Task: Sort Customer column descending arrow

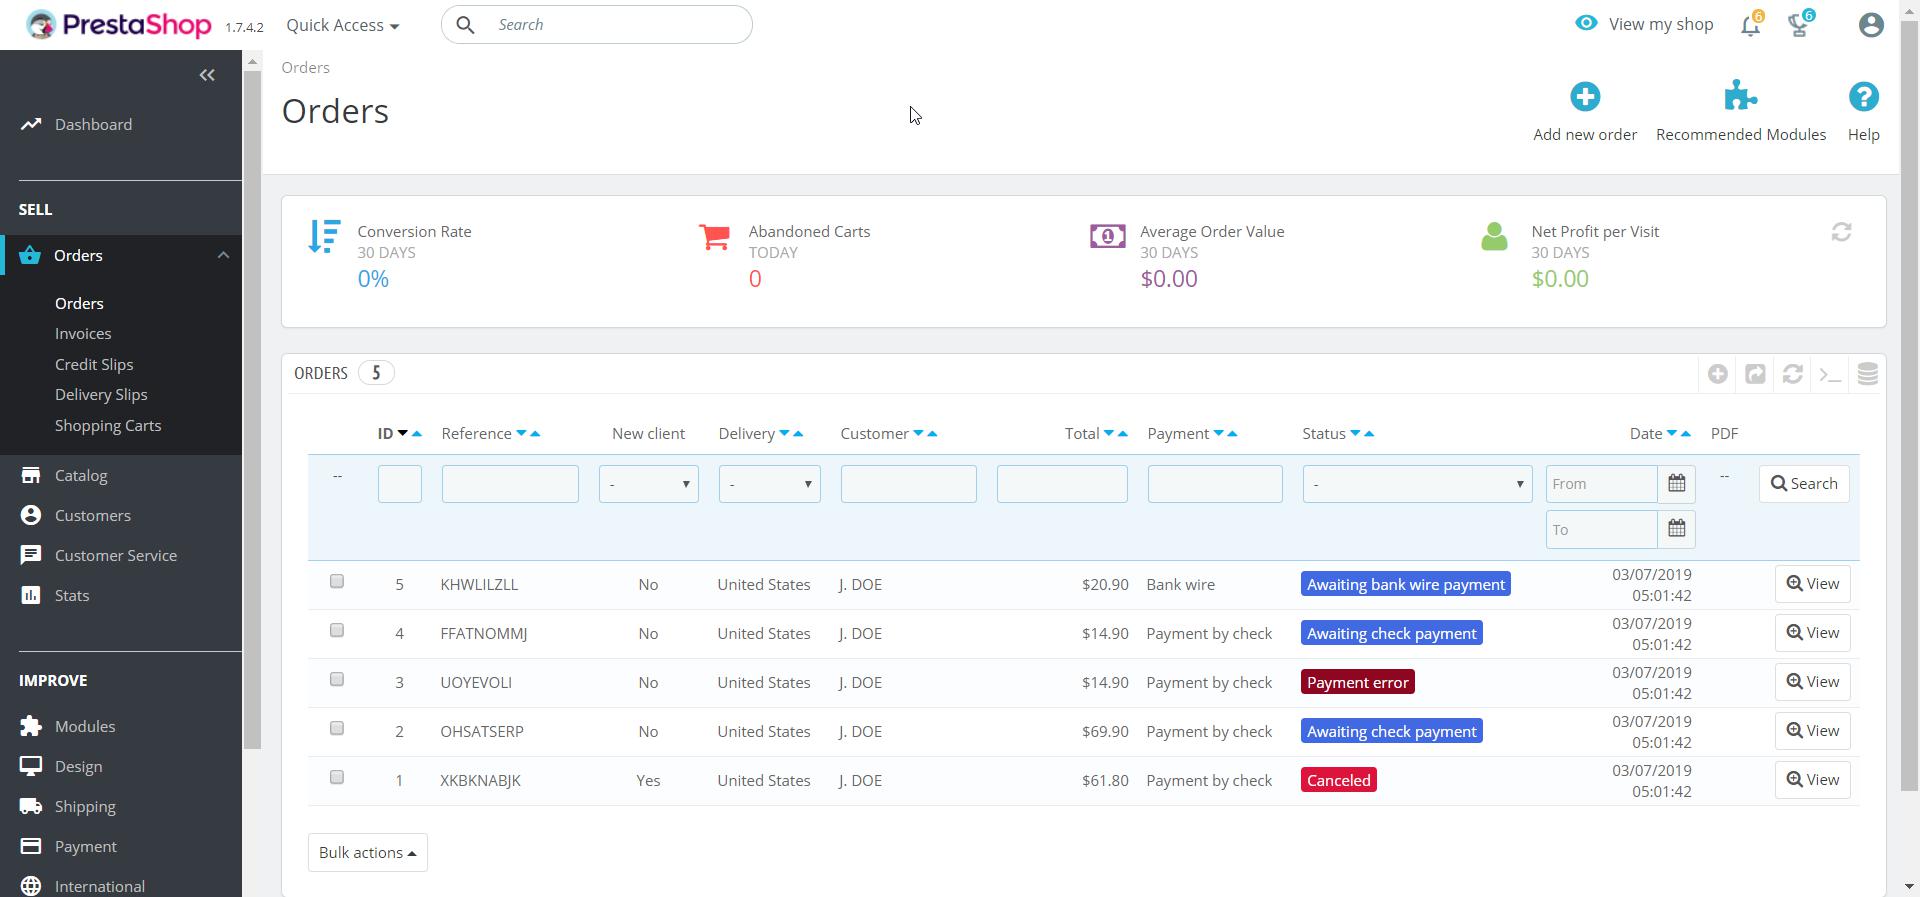Action: (918, 433)
